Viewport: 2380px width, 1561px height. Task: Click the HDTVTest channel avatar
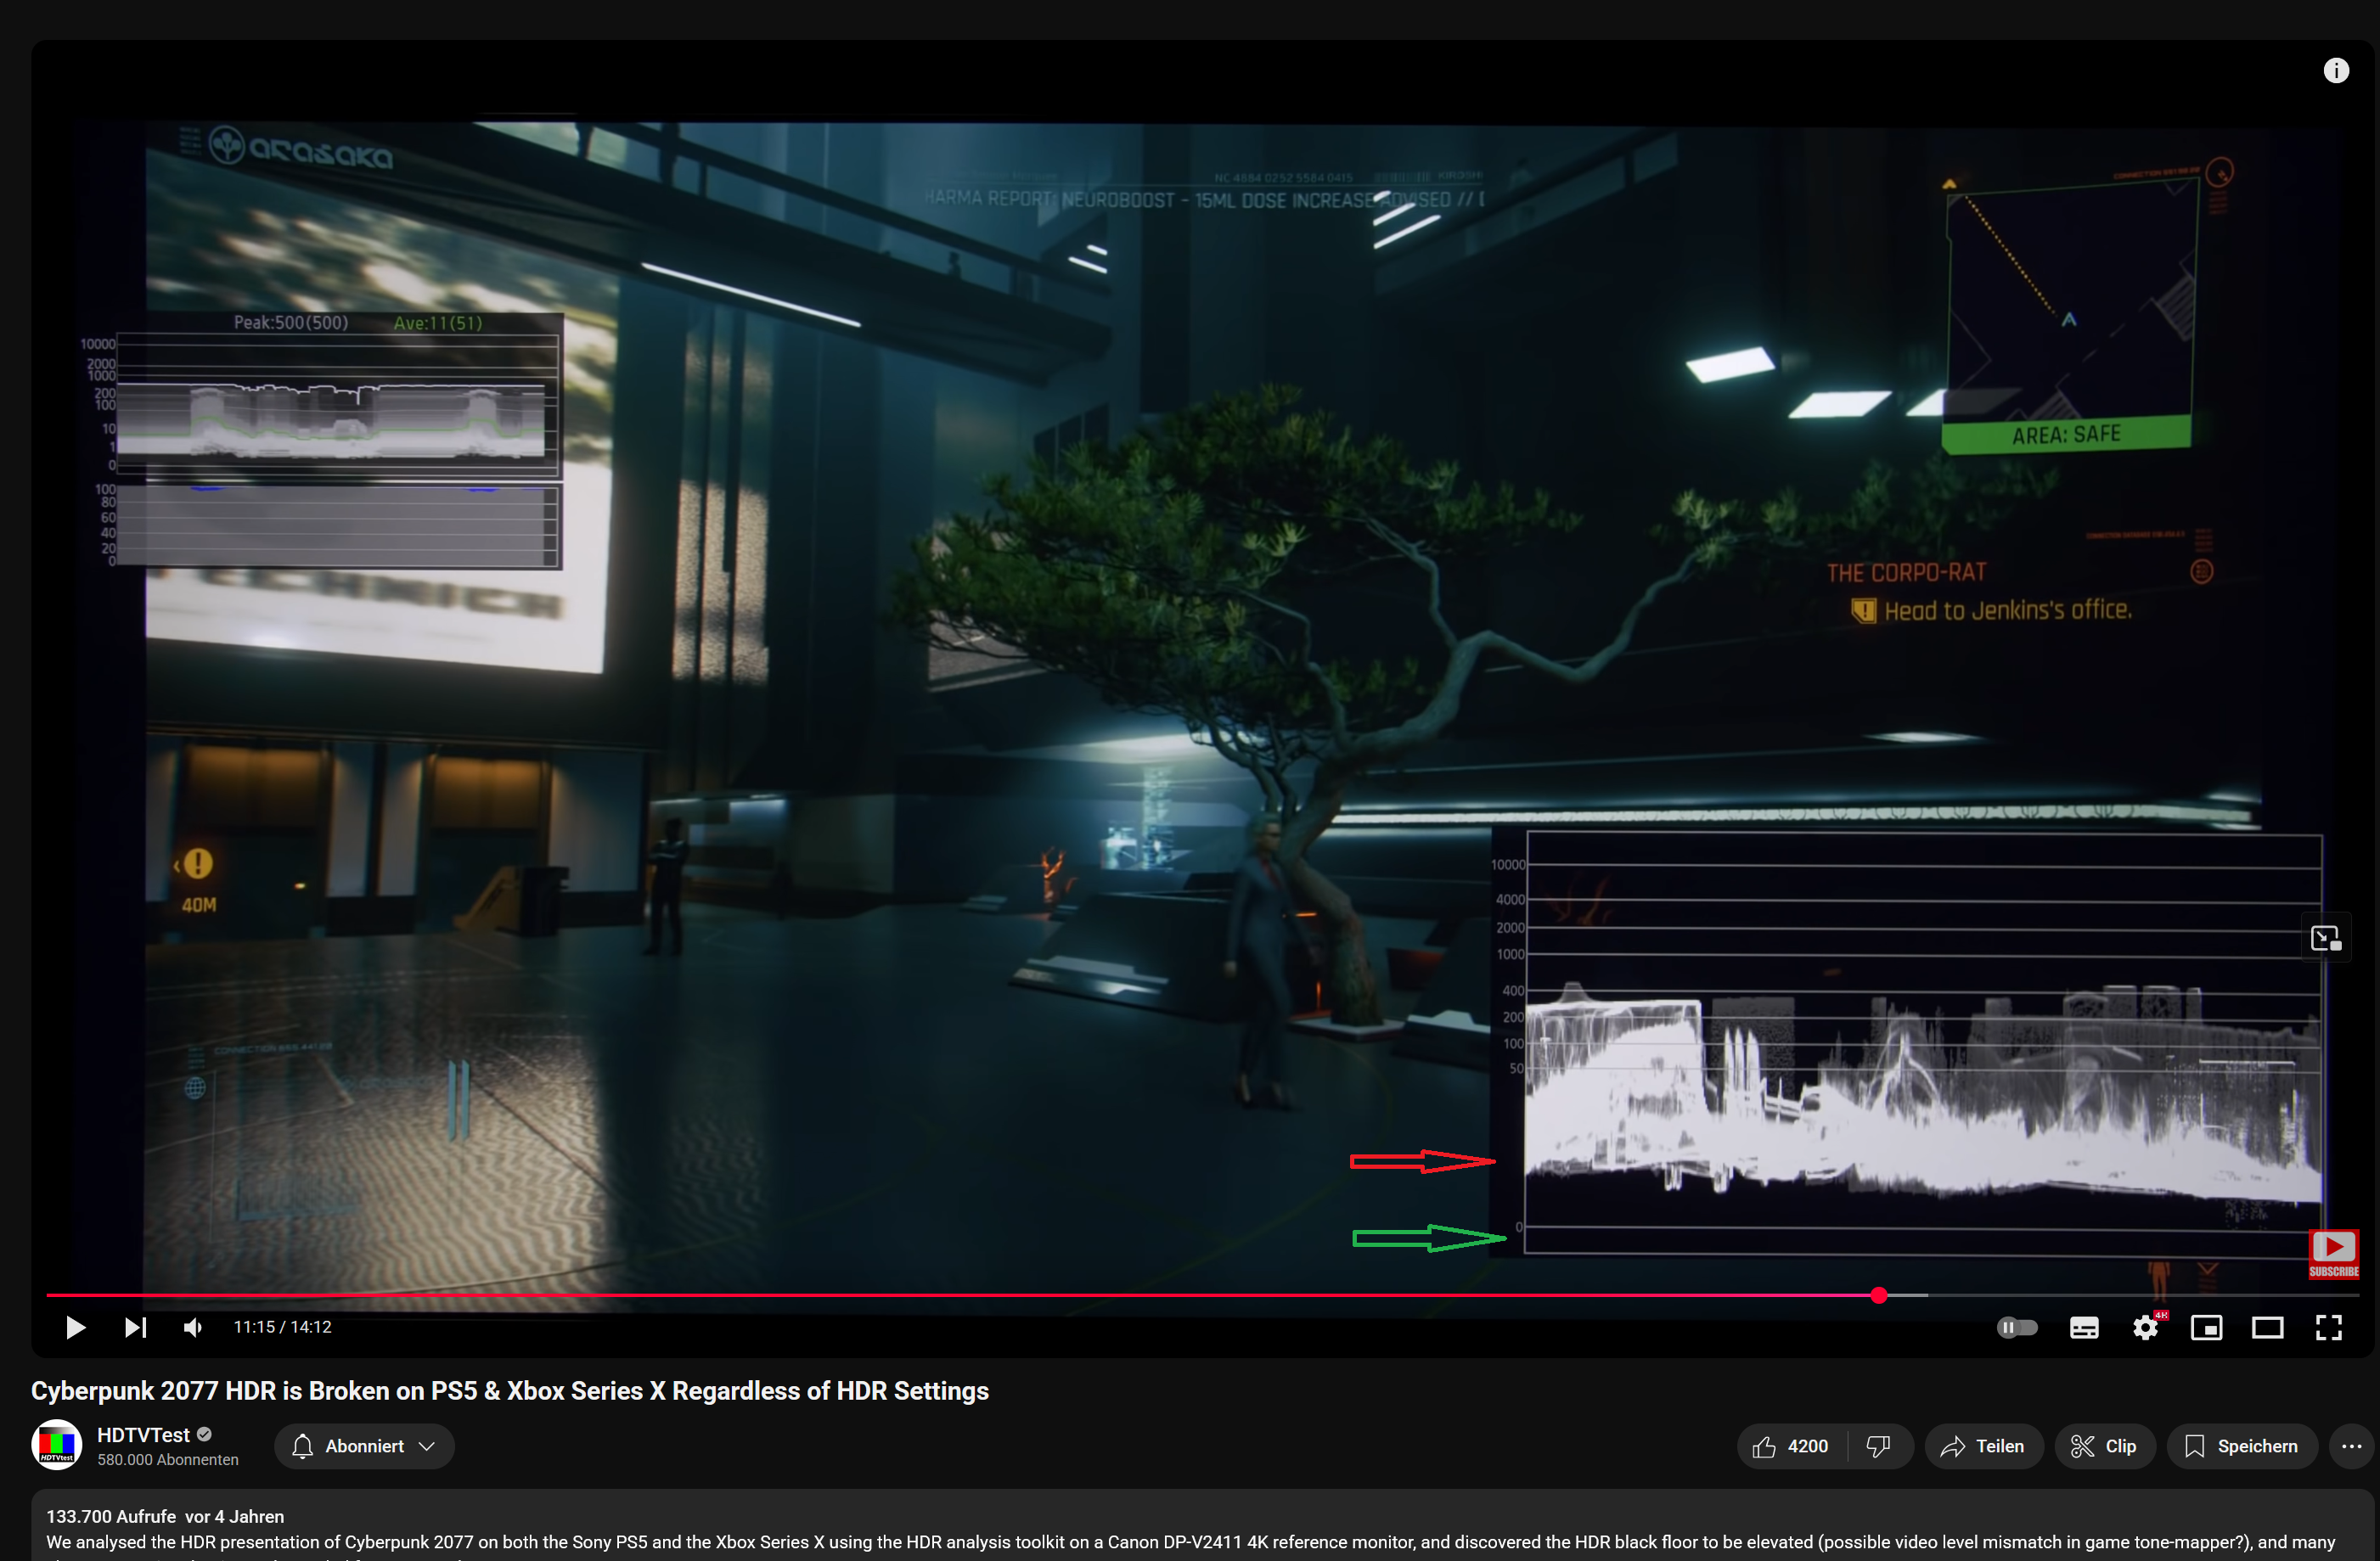pos(57,1445)
